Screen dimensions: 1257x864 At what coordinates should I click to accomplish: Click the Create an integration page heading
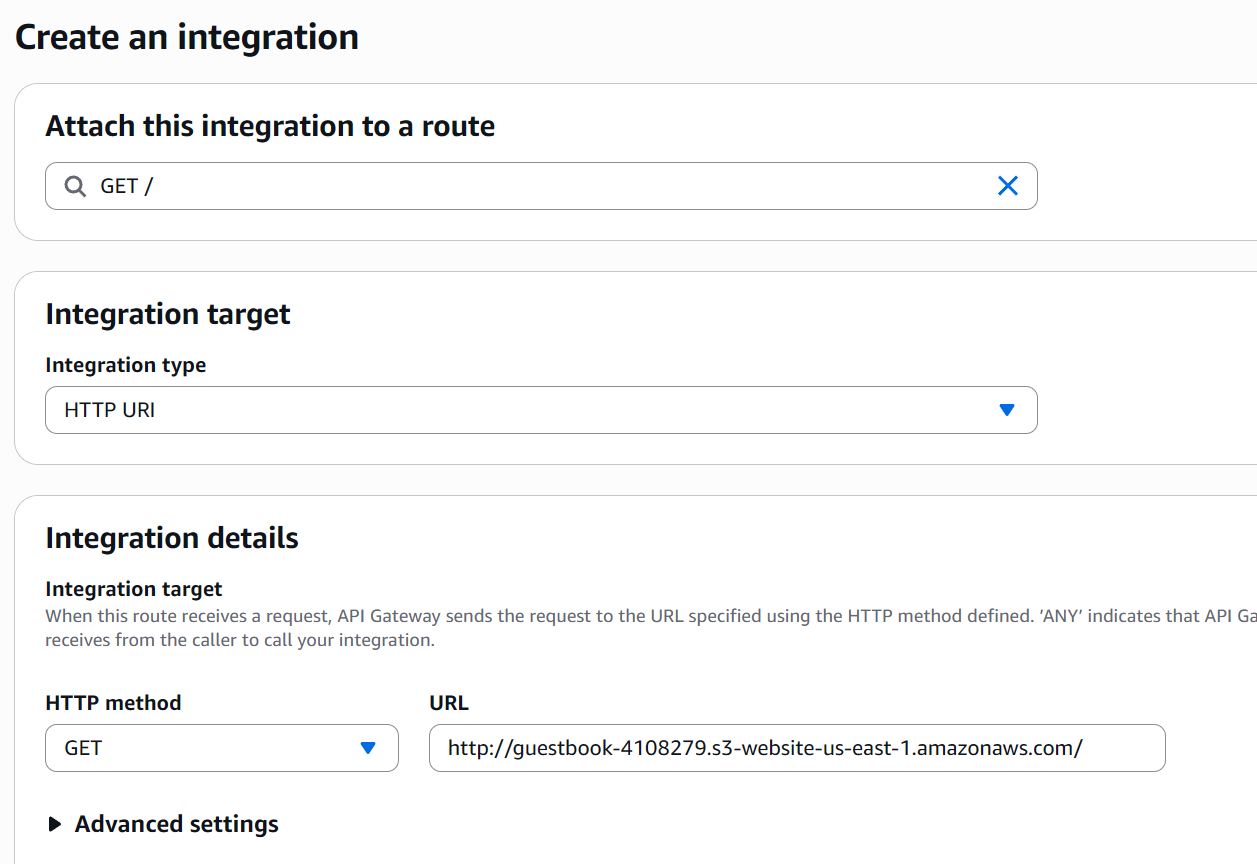187,37
